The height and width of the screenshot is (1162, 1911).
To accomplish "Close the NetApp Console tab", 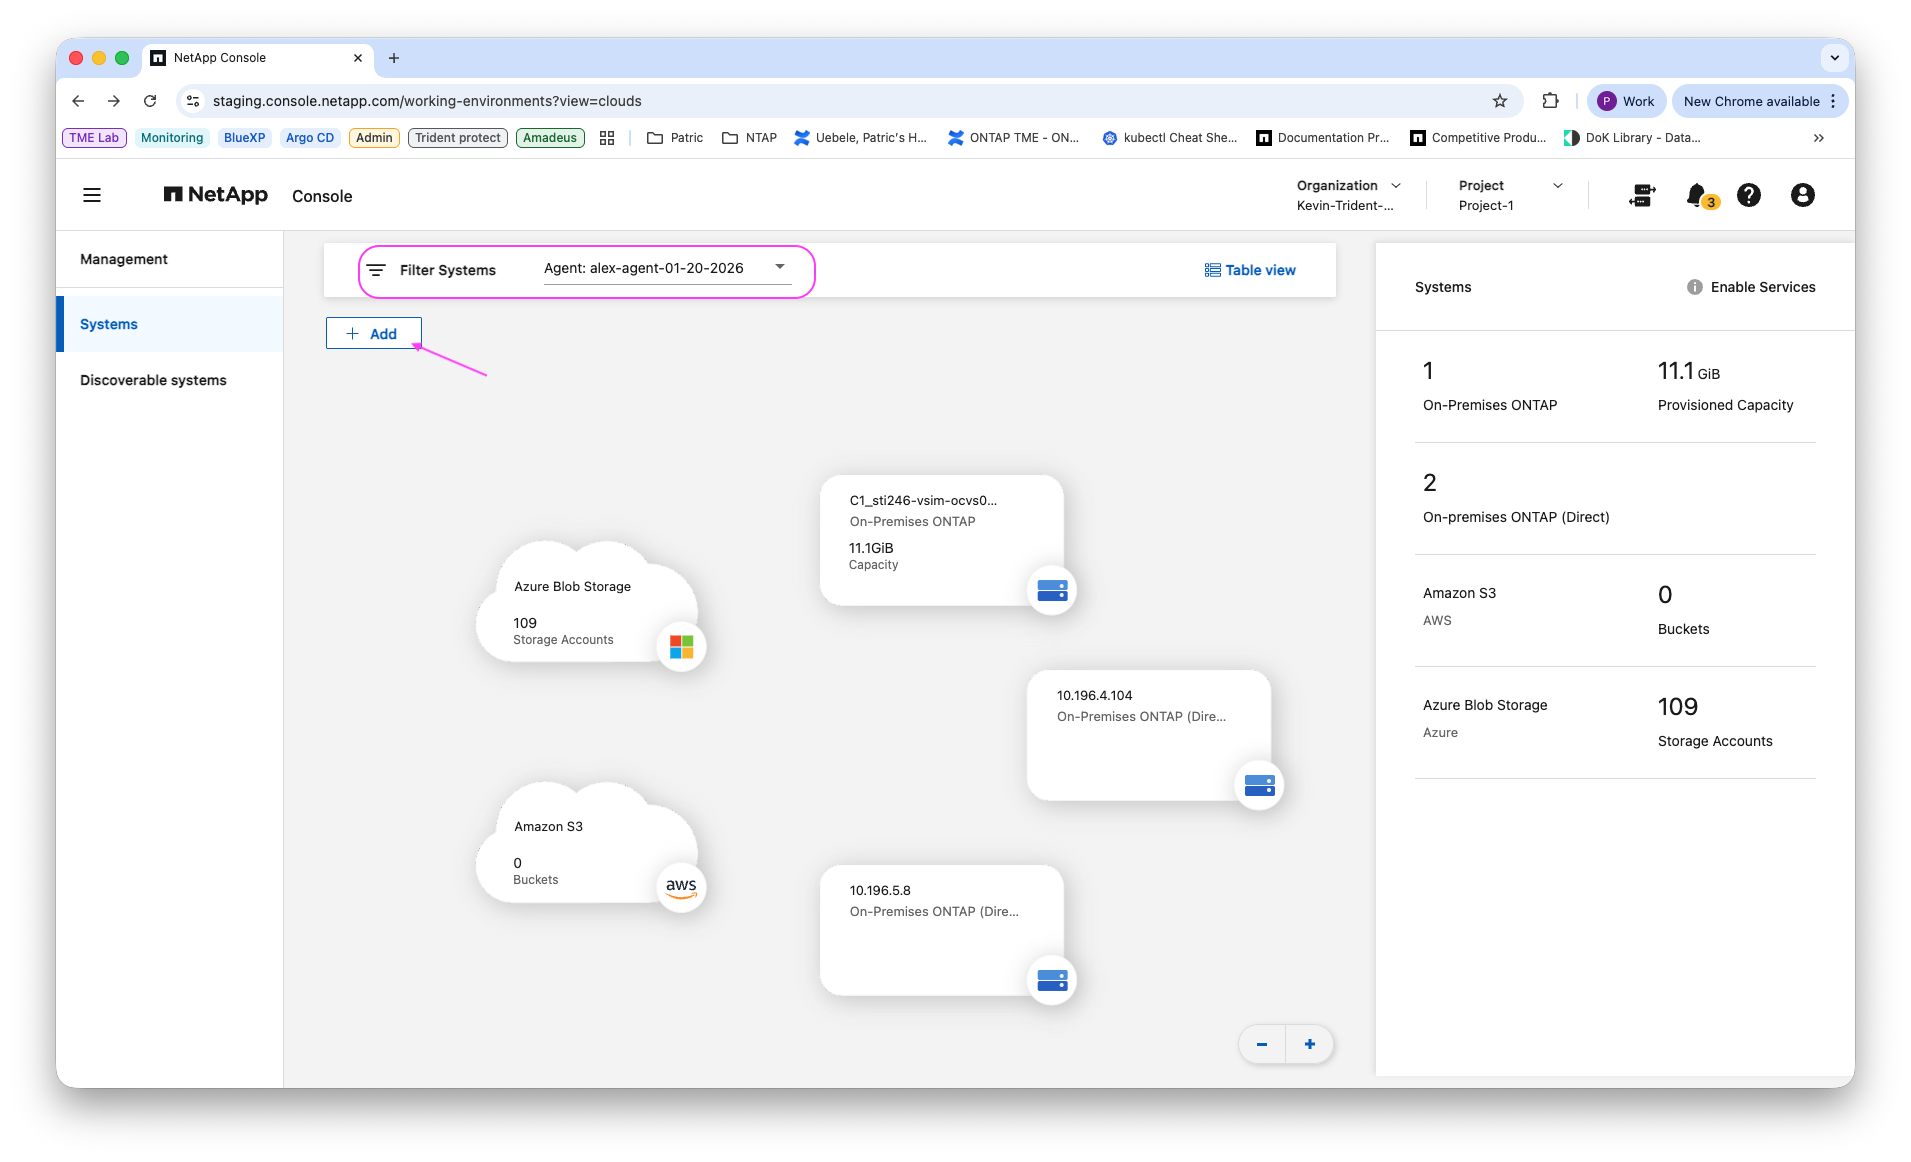I will tap(358, 58).
